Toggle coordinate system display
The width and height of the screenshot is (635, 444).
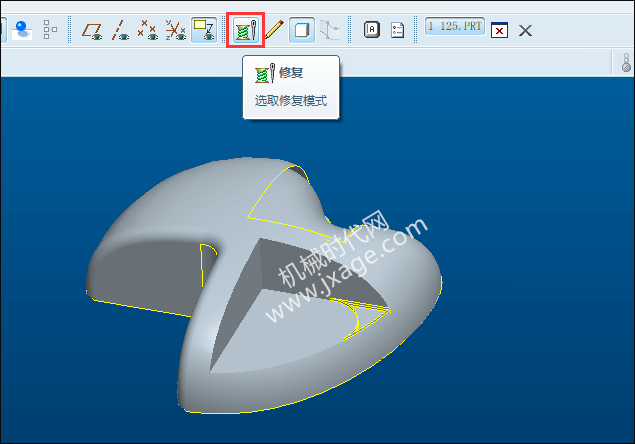coord(175,30)
